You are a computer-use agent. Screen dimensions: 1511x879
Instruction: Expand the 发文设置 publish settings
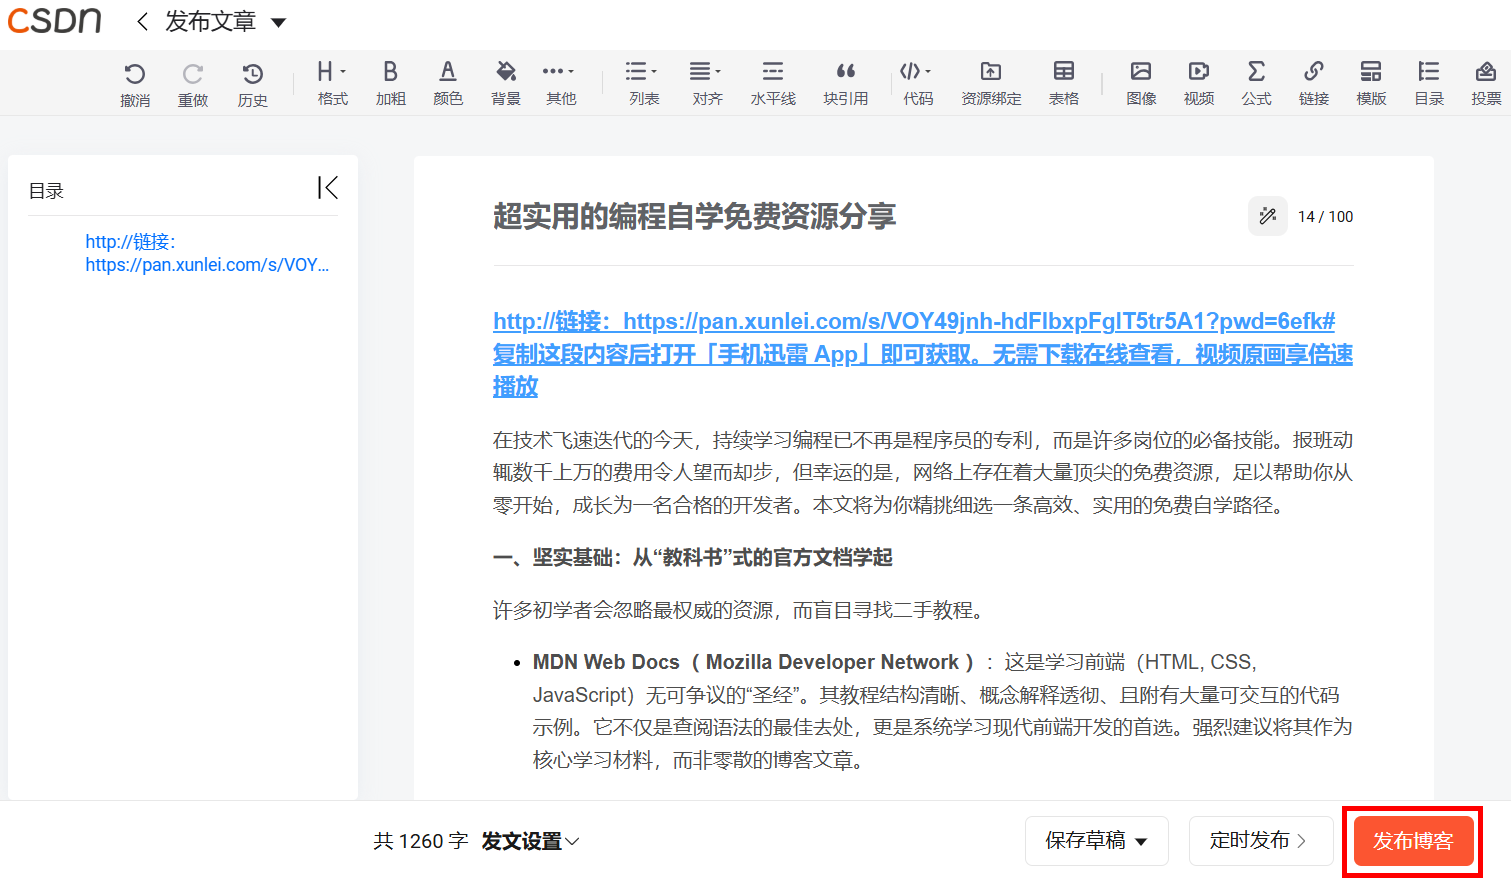pos(530,841)
